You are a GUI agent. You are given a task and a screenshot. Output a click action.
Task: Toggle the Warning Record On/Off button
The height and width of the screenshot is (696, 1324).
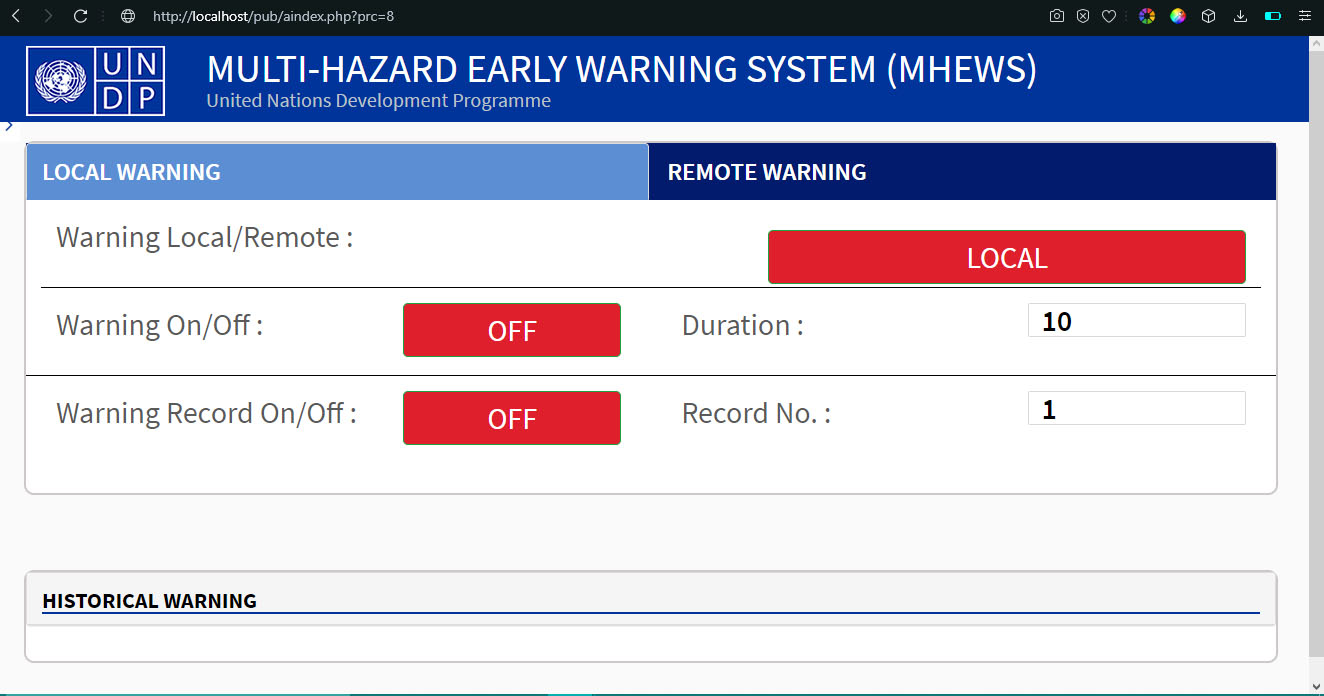click(512, 418)
